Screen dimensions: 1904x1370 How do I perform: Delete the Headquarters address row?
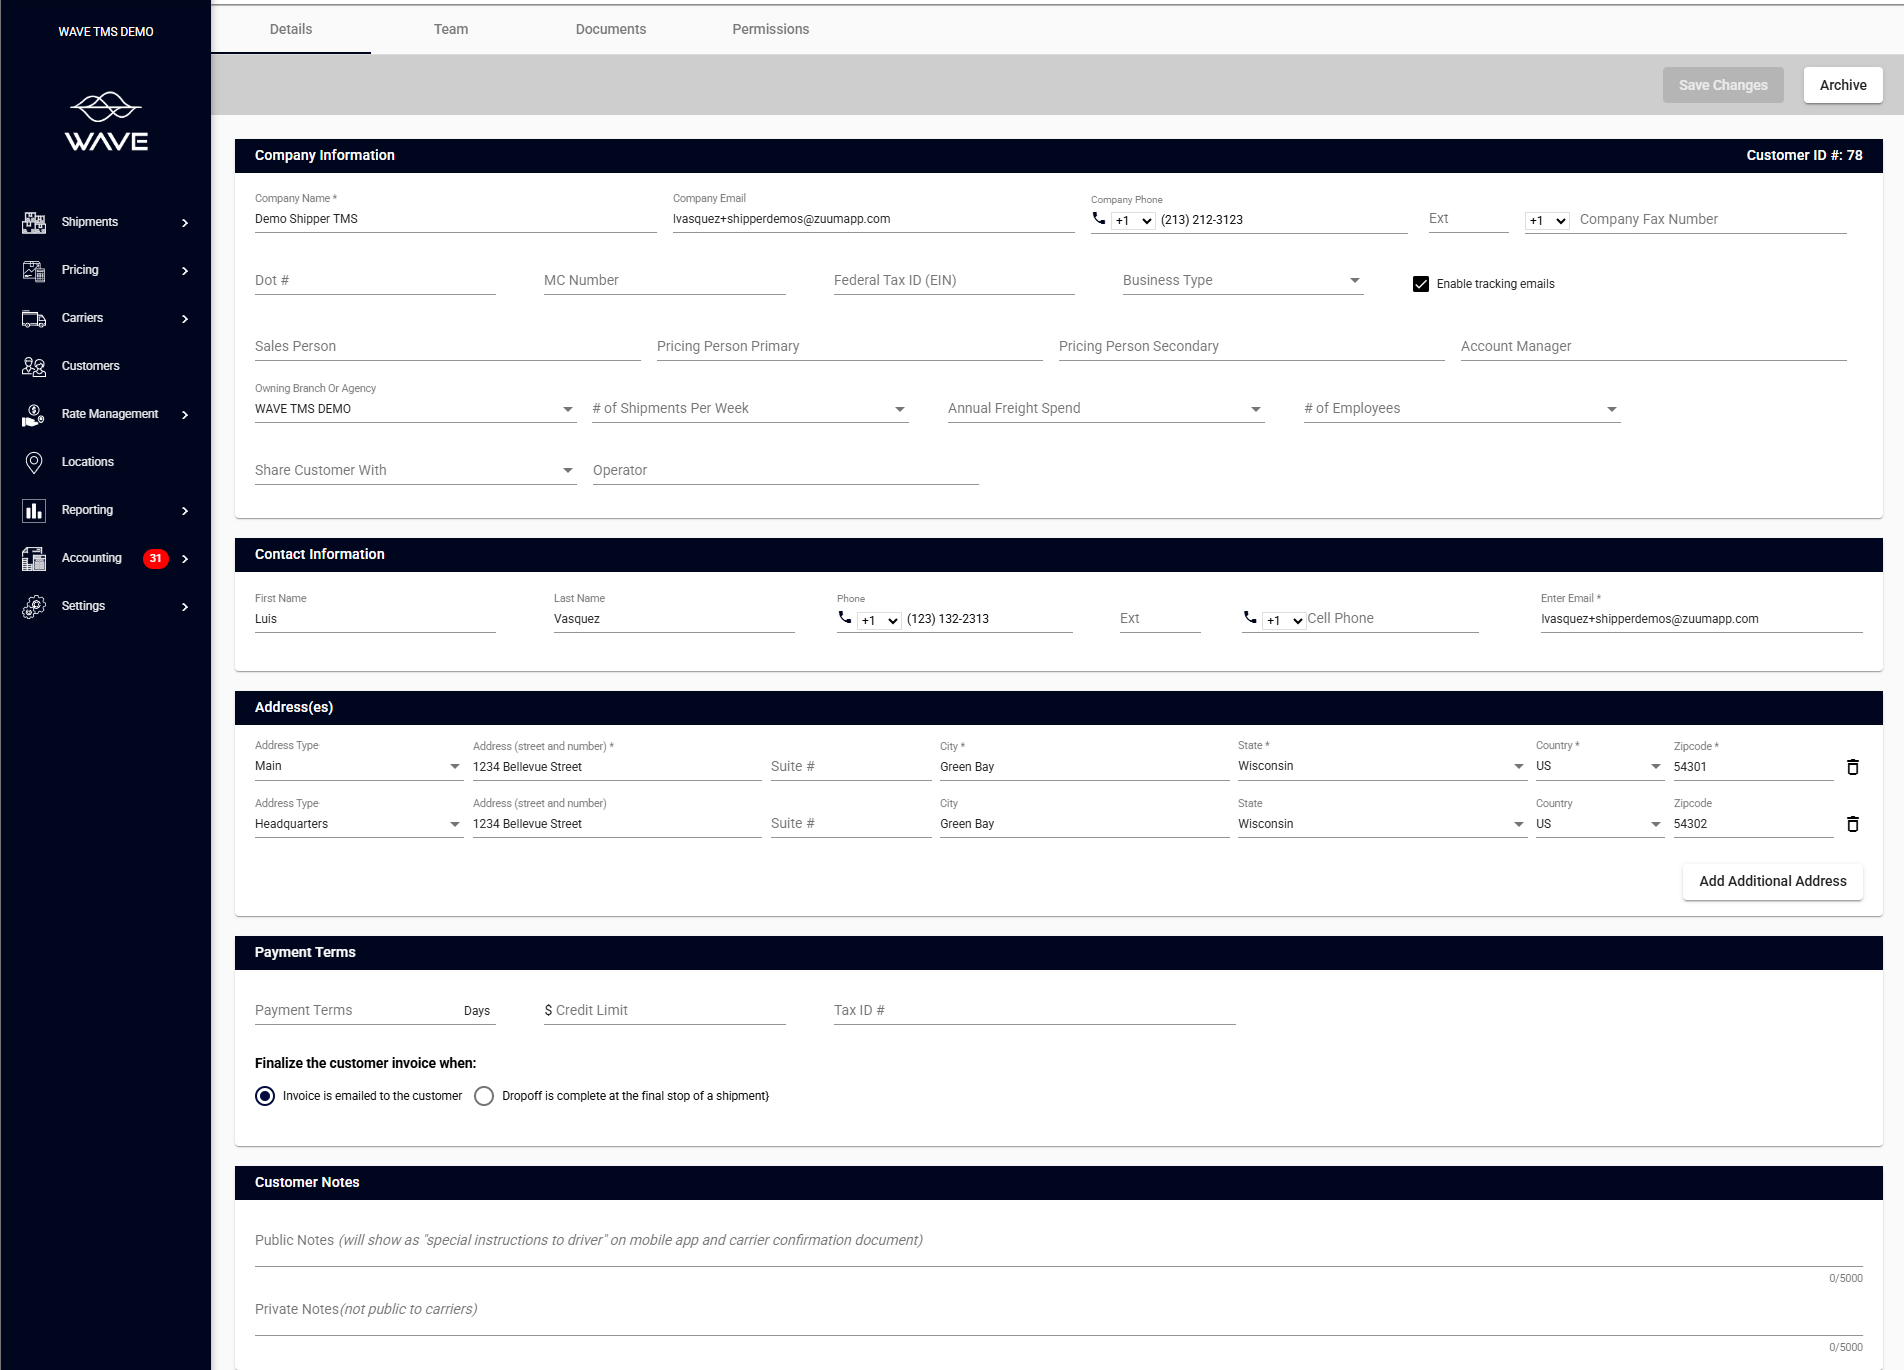coord(1852,824)
